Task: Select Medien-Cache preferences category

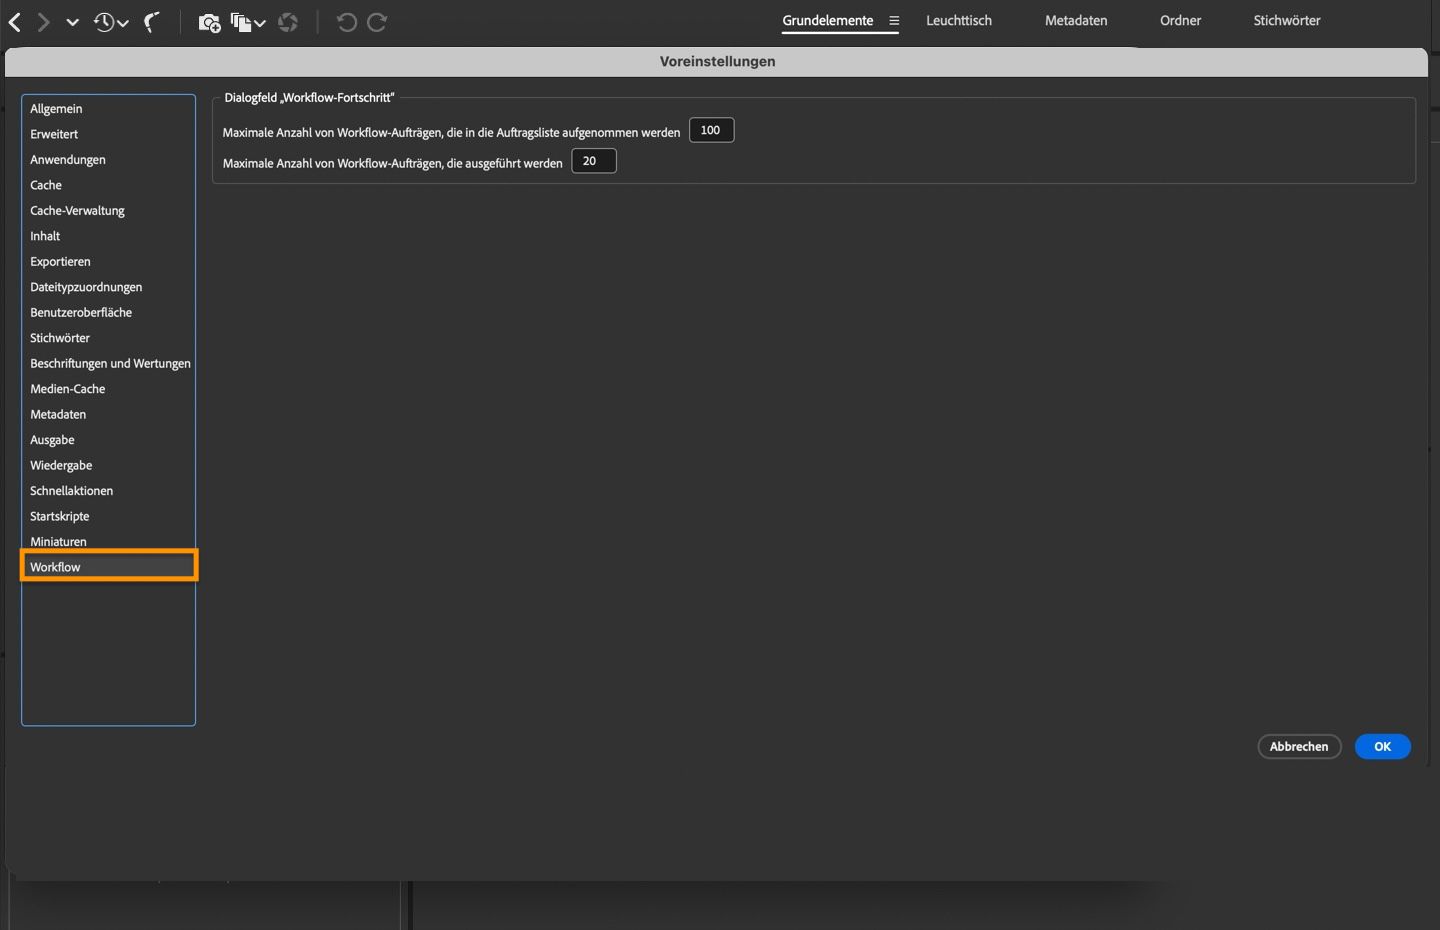Action: click(x=108, y=389)
